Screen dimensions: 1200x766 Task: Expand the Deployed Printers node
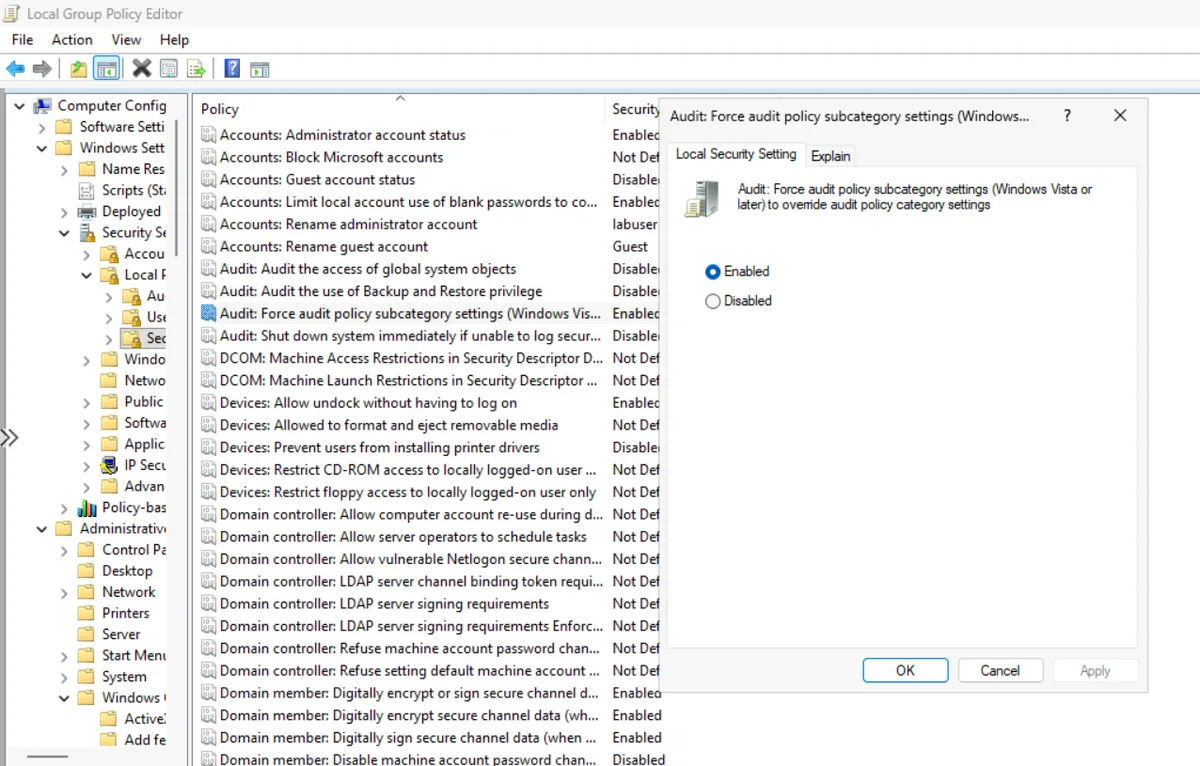(64, 212)
